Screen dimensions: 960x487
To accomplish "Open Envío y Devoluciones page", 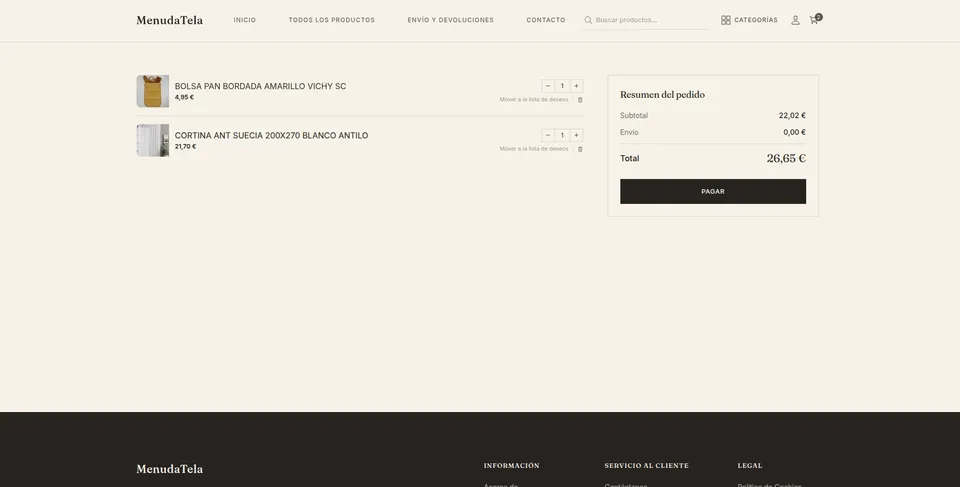I will (450, 20).
